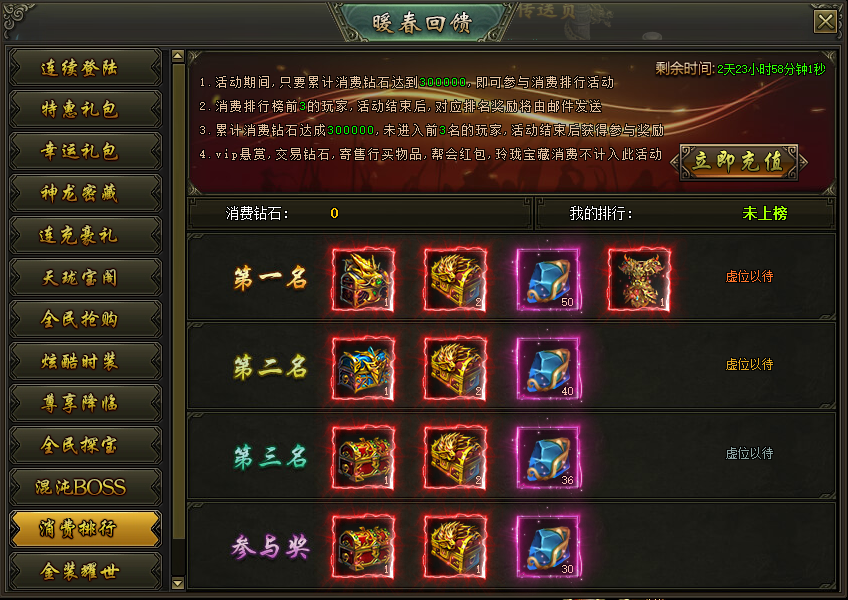
Task: Select the 金装耀世 tab
Action: [85, 571]
